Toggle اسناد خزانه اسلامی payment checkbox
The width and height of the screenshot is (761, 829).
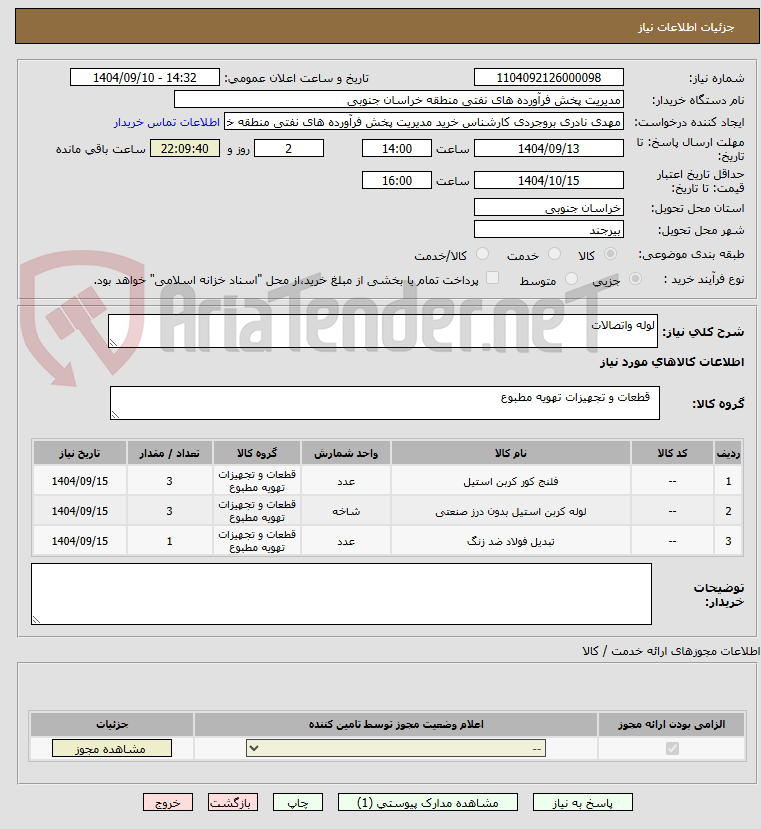click(x=492, y=278)
